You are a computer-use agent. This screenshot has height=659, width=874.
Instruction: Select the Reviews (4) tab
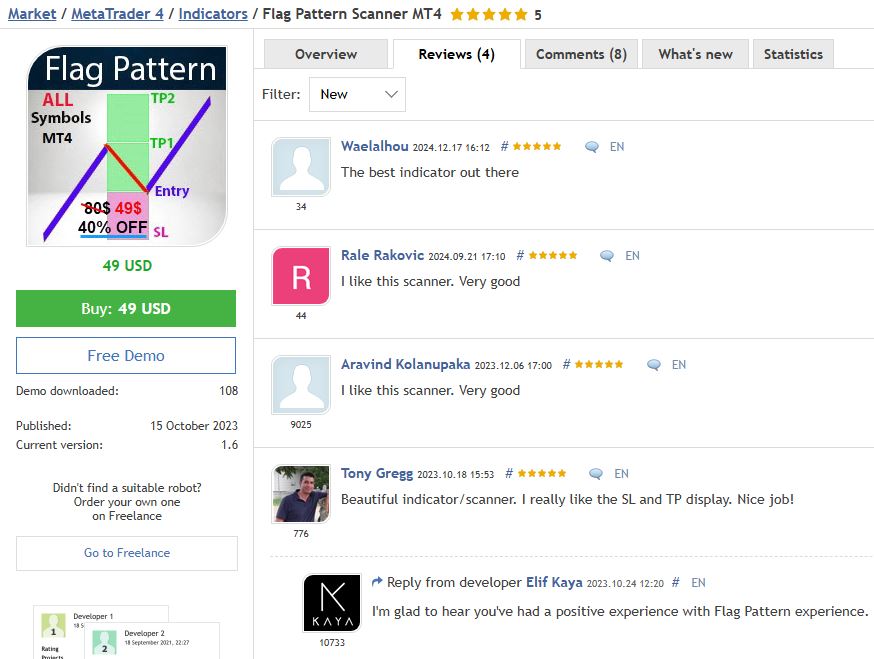[x=457, y=54]
